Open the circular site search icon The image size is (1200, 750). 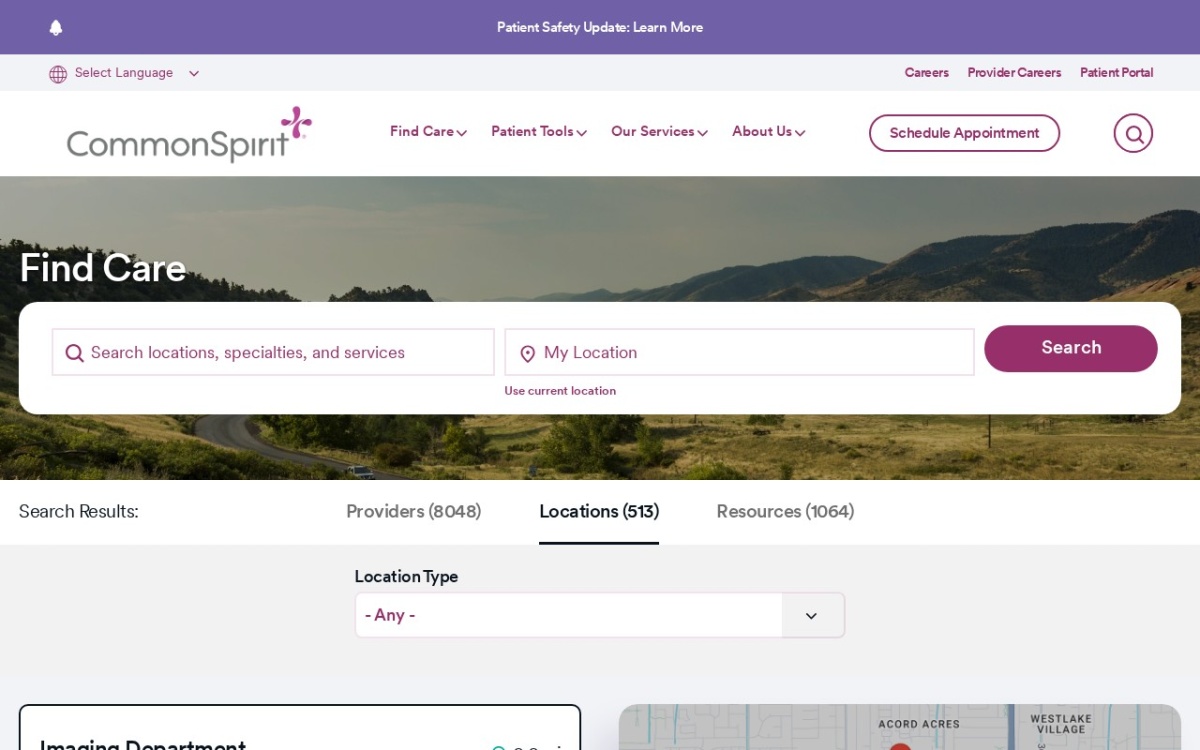coord(1133,133)
